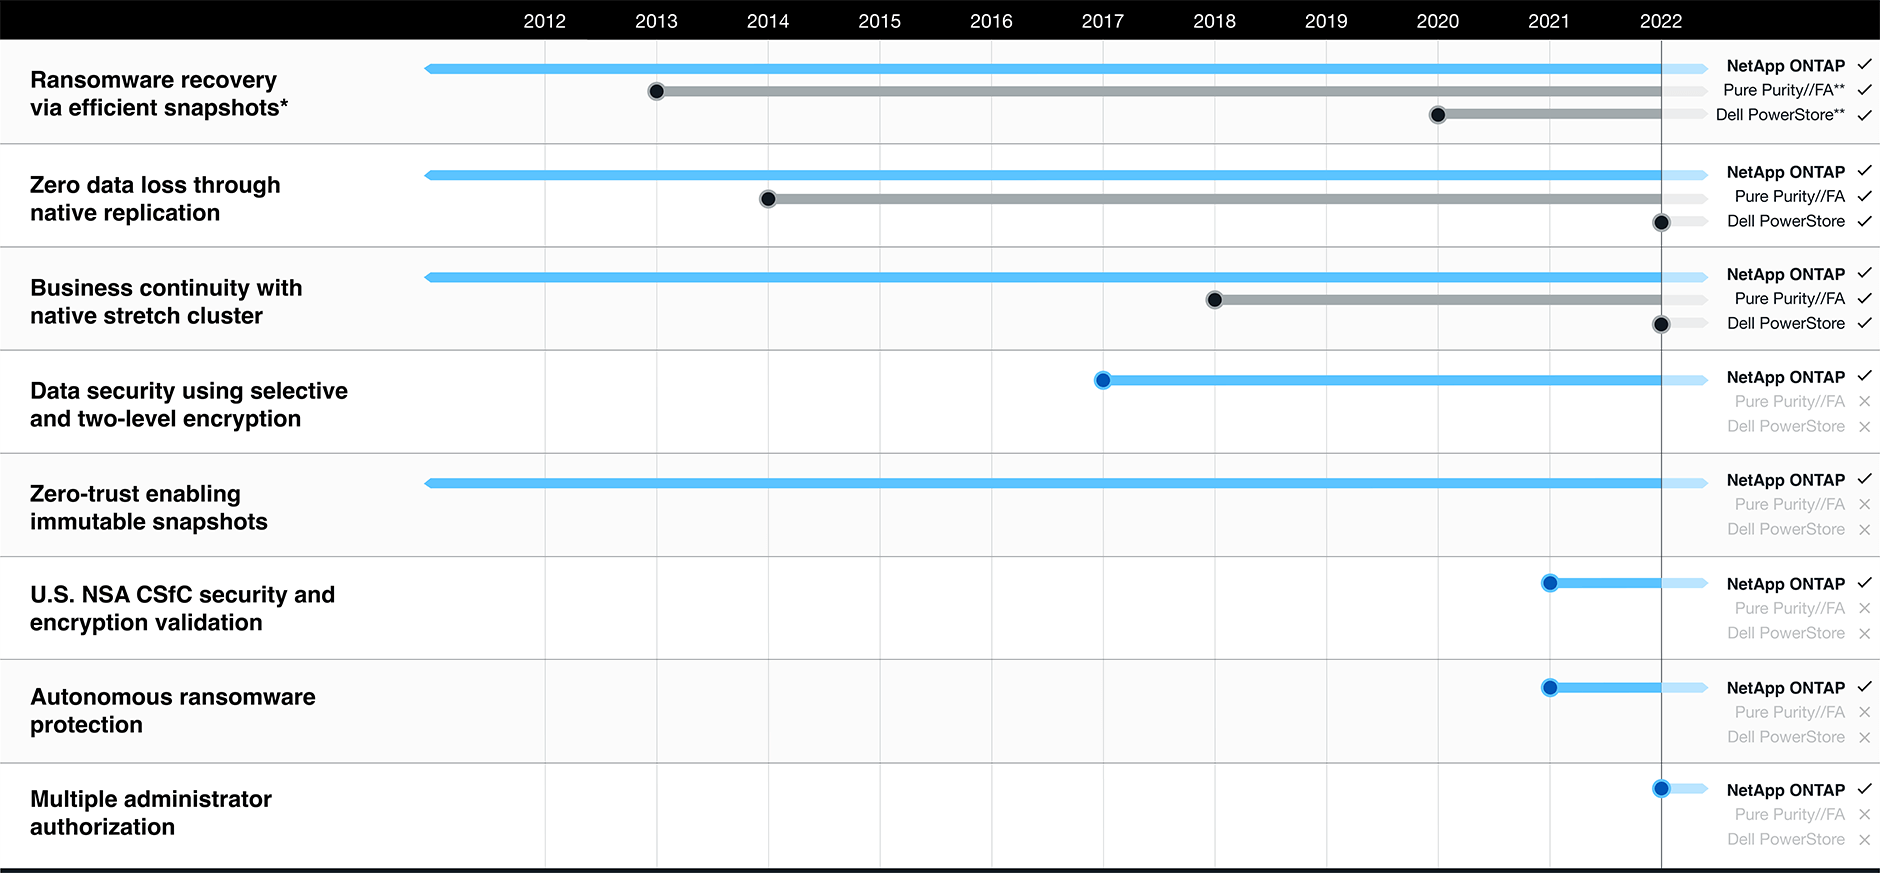
Task: Click X mark beside Dell PowerStore in Multiple administrator row
Action: click(x=1864, y=840)
